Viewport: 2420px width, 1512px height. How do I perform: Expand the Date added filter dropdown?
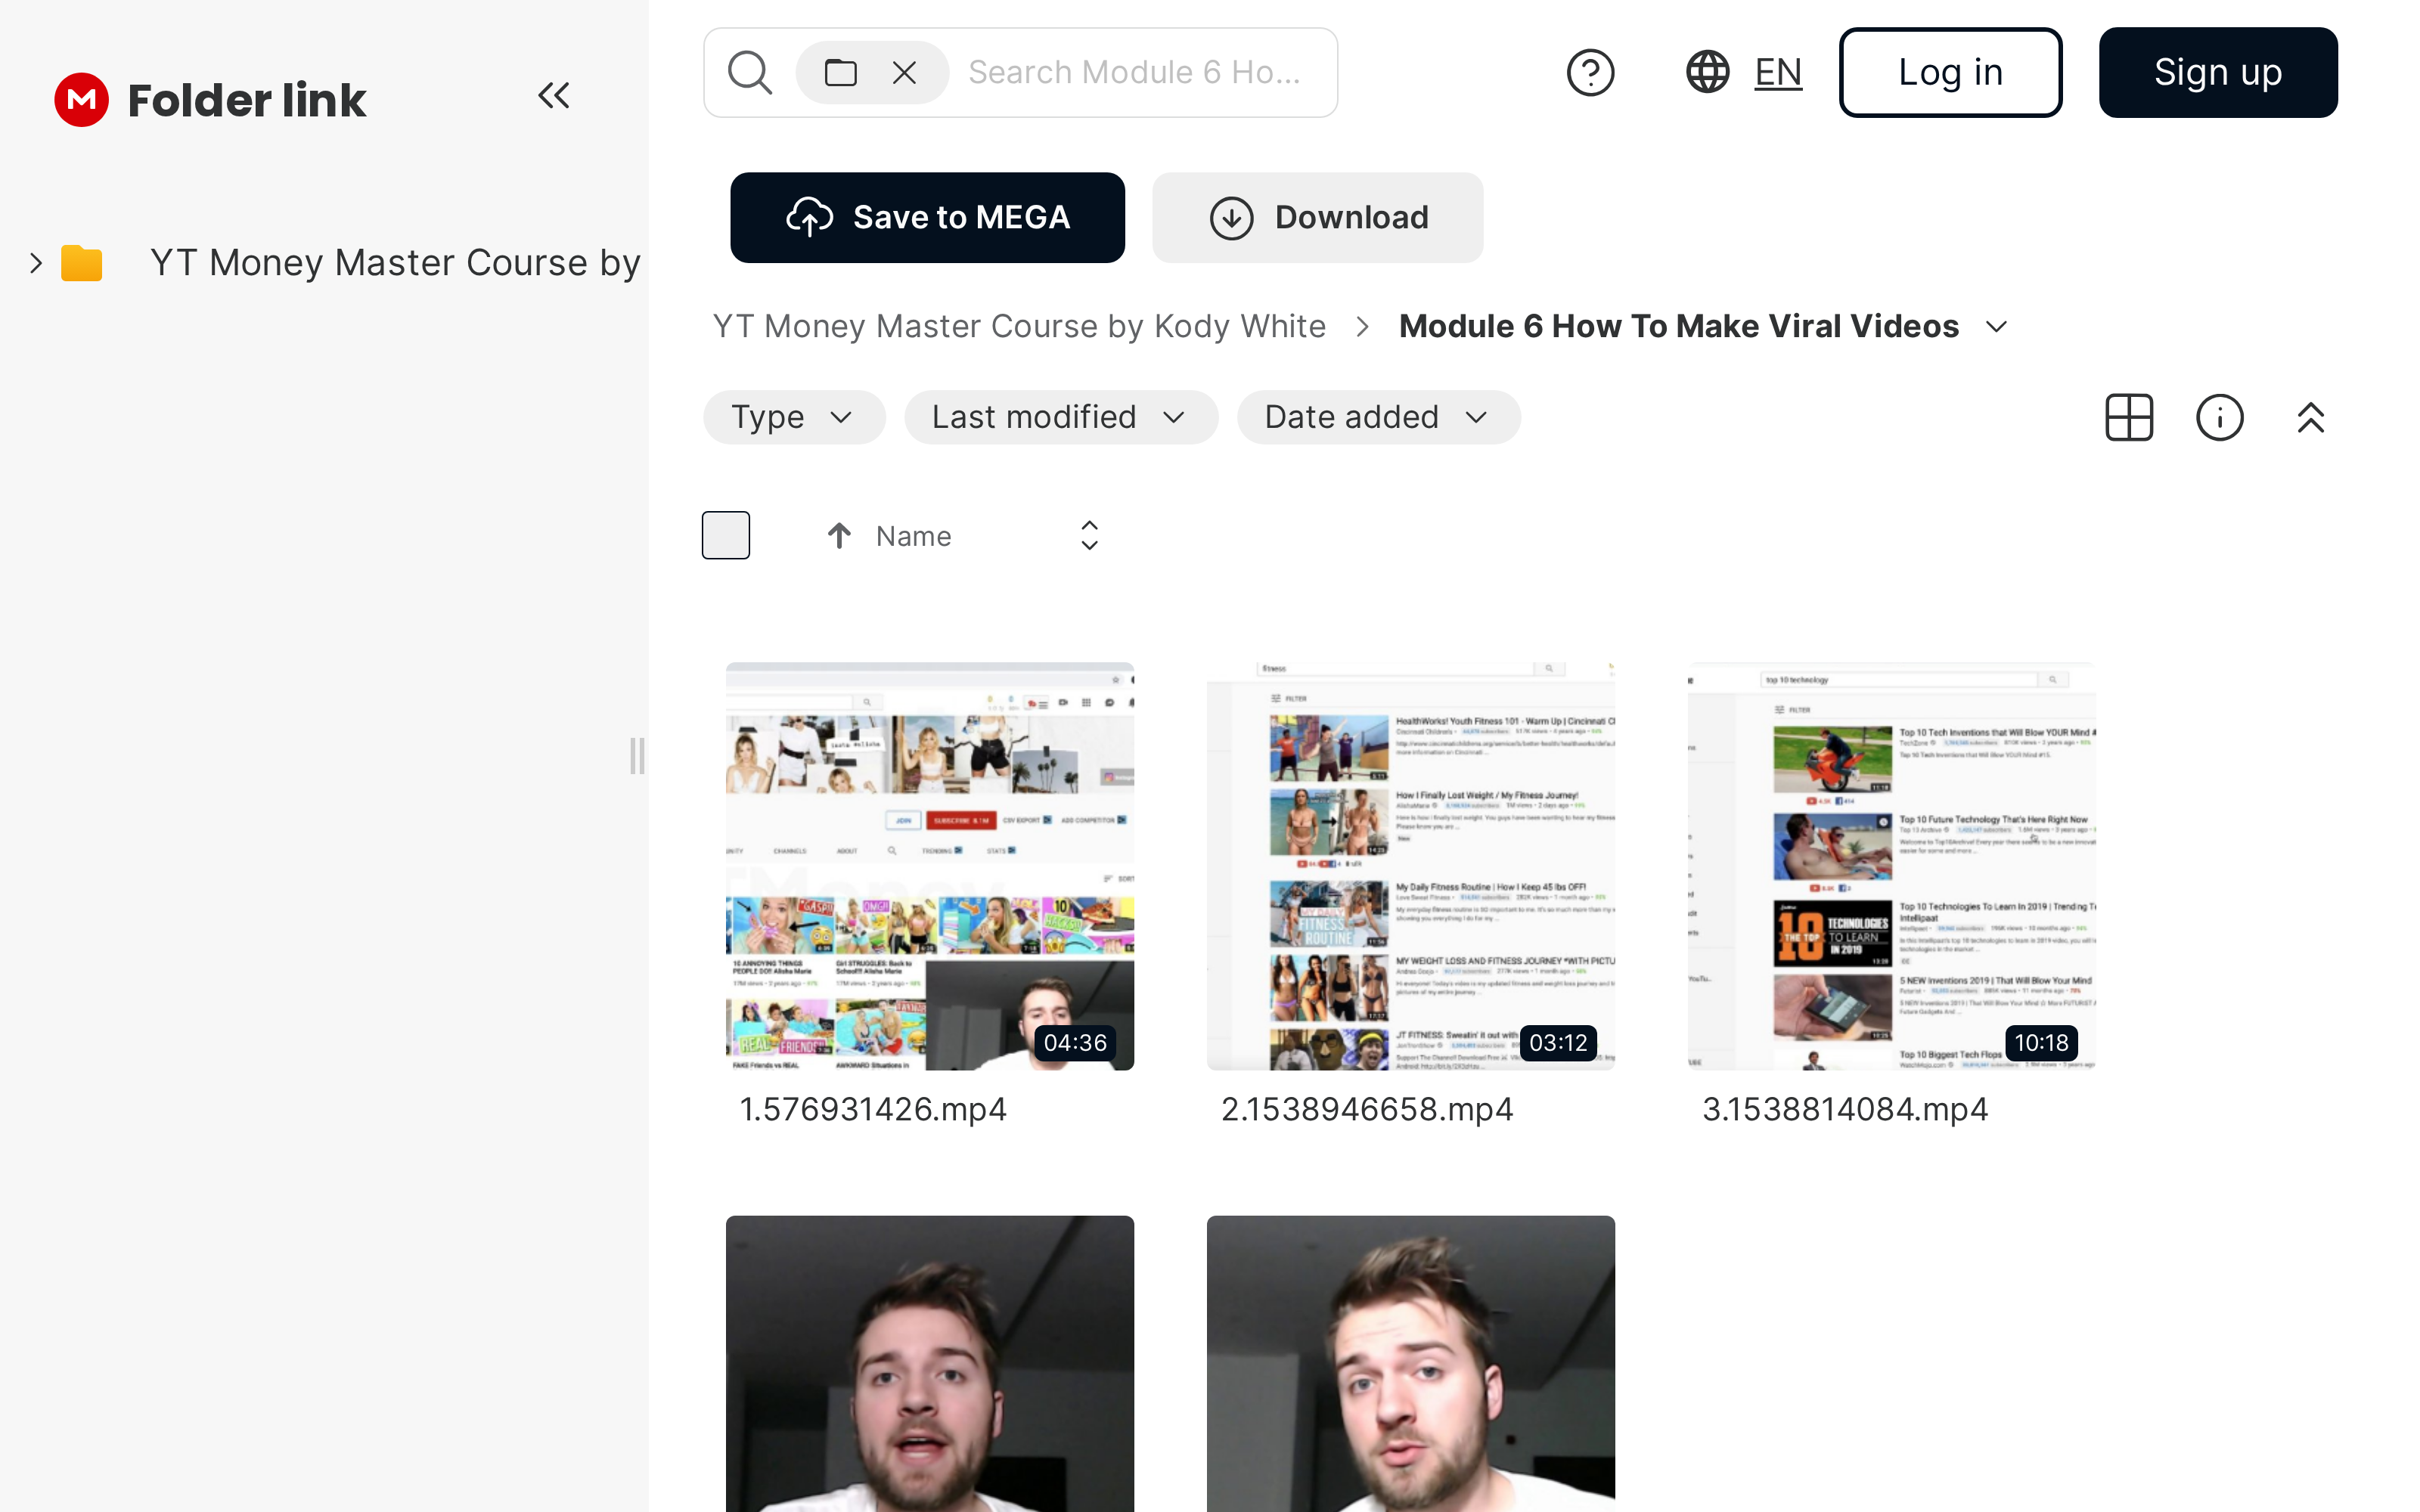1377,417
